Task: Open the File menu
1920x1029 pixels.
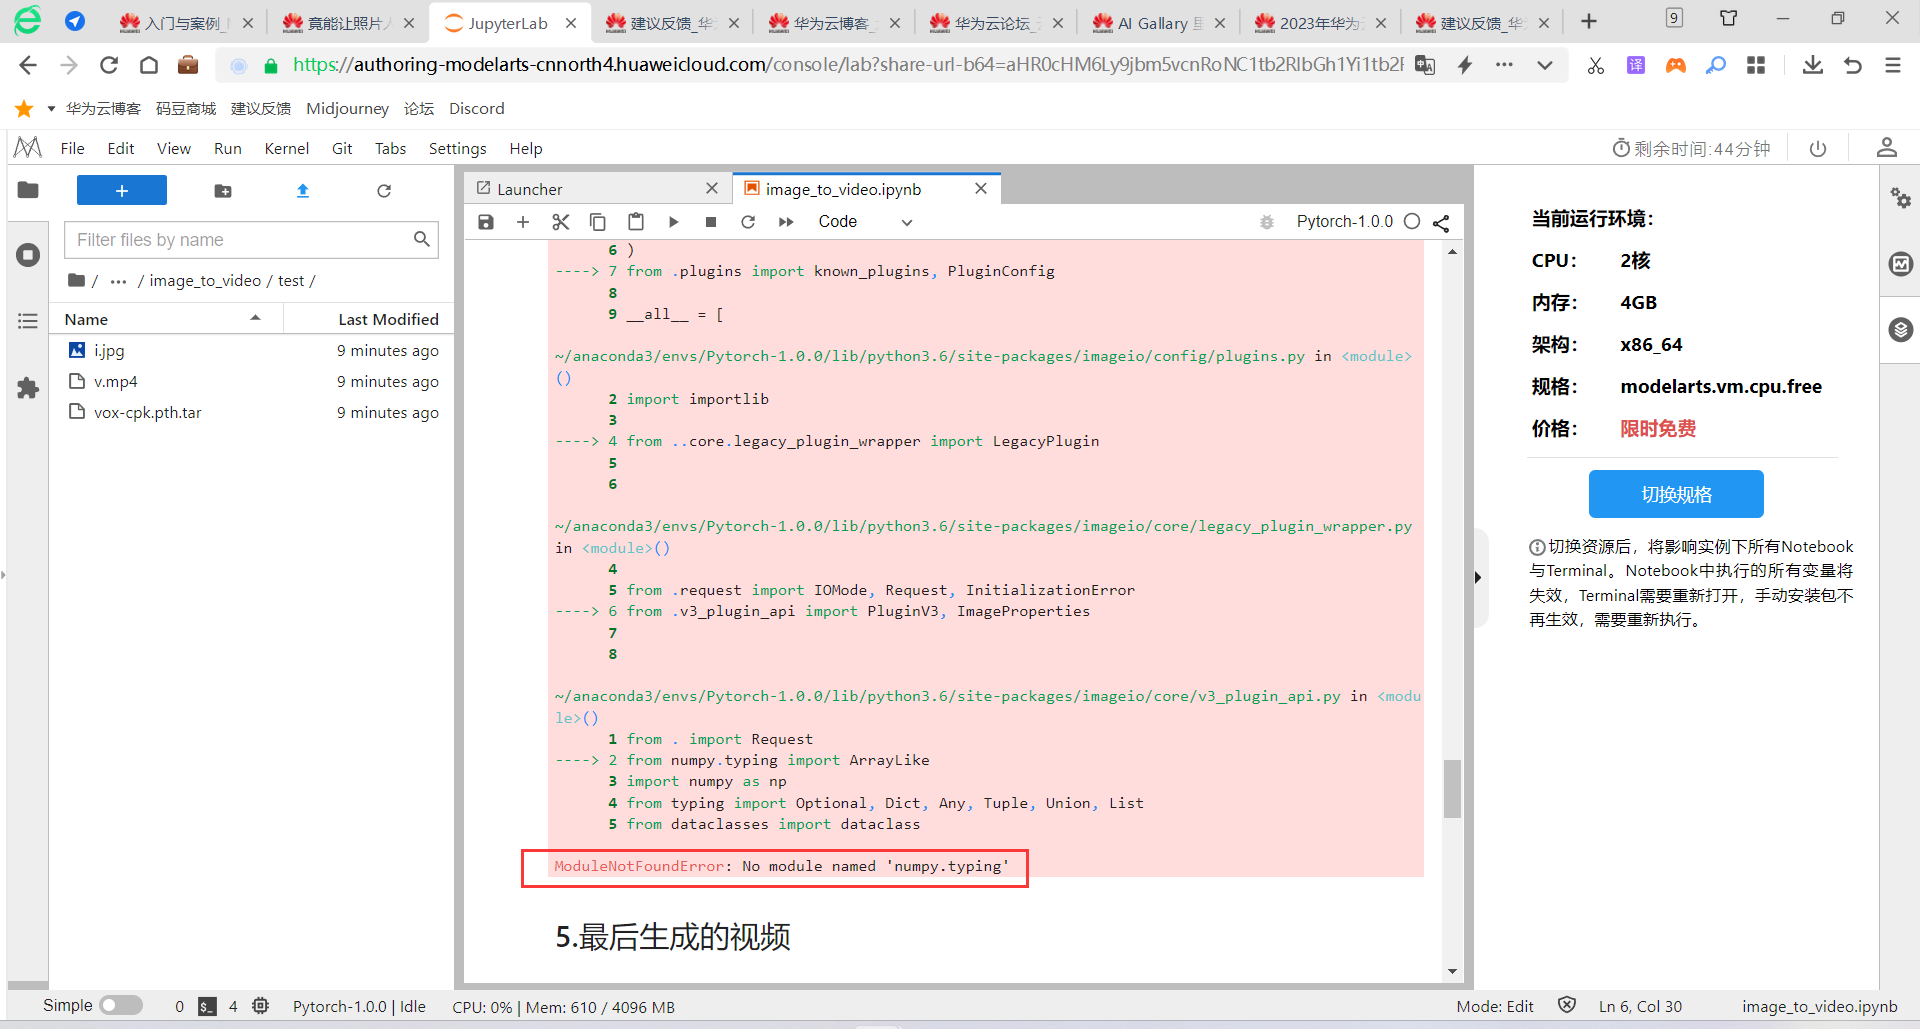Action: [x=73, y=149]
